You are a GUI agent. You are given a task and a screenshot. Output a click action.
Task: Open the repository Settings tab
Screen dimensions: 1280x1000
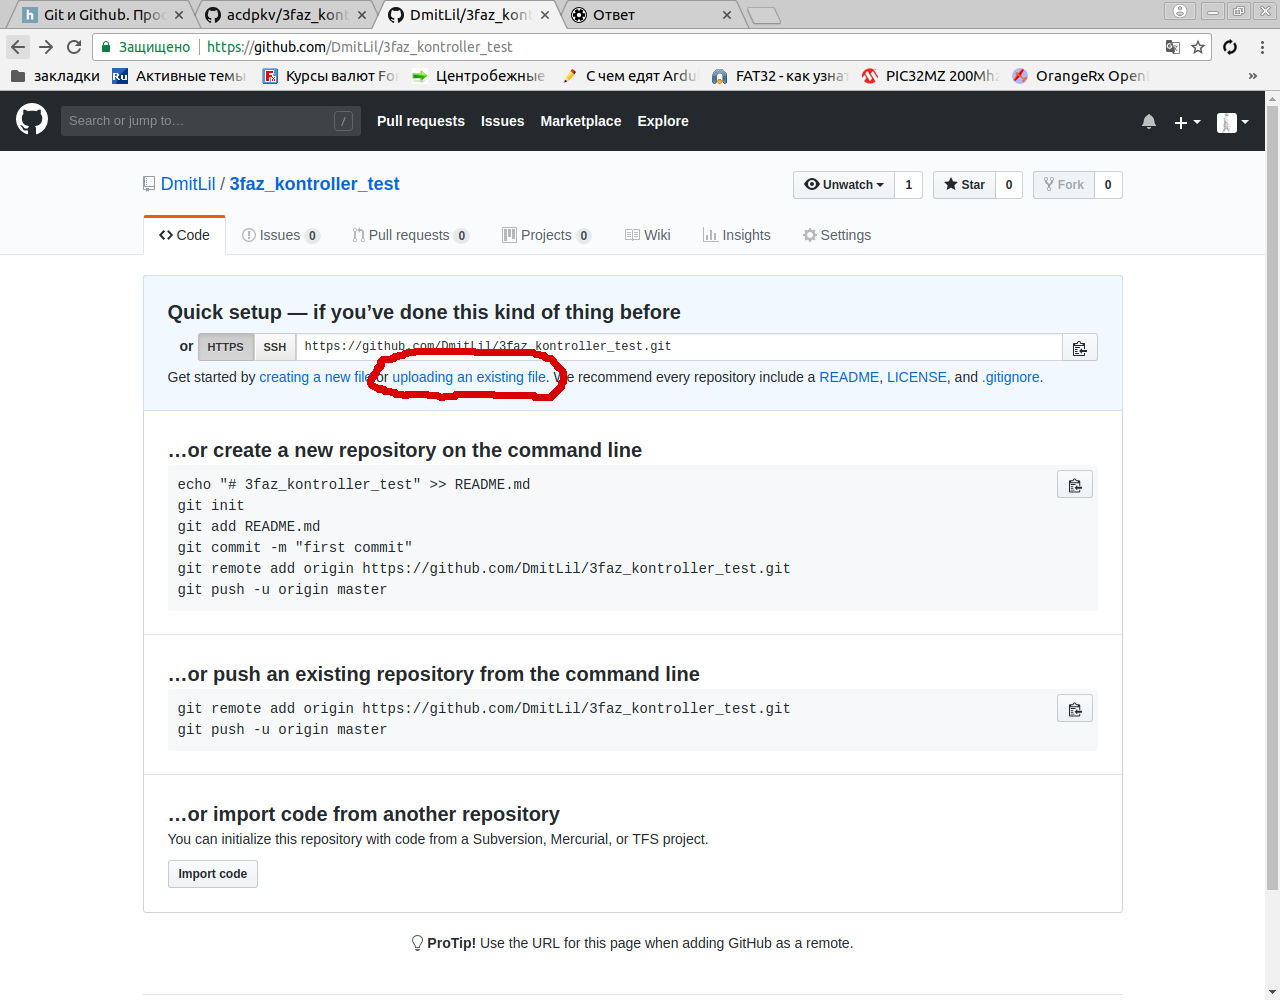pos(837,235)
